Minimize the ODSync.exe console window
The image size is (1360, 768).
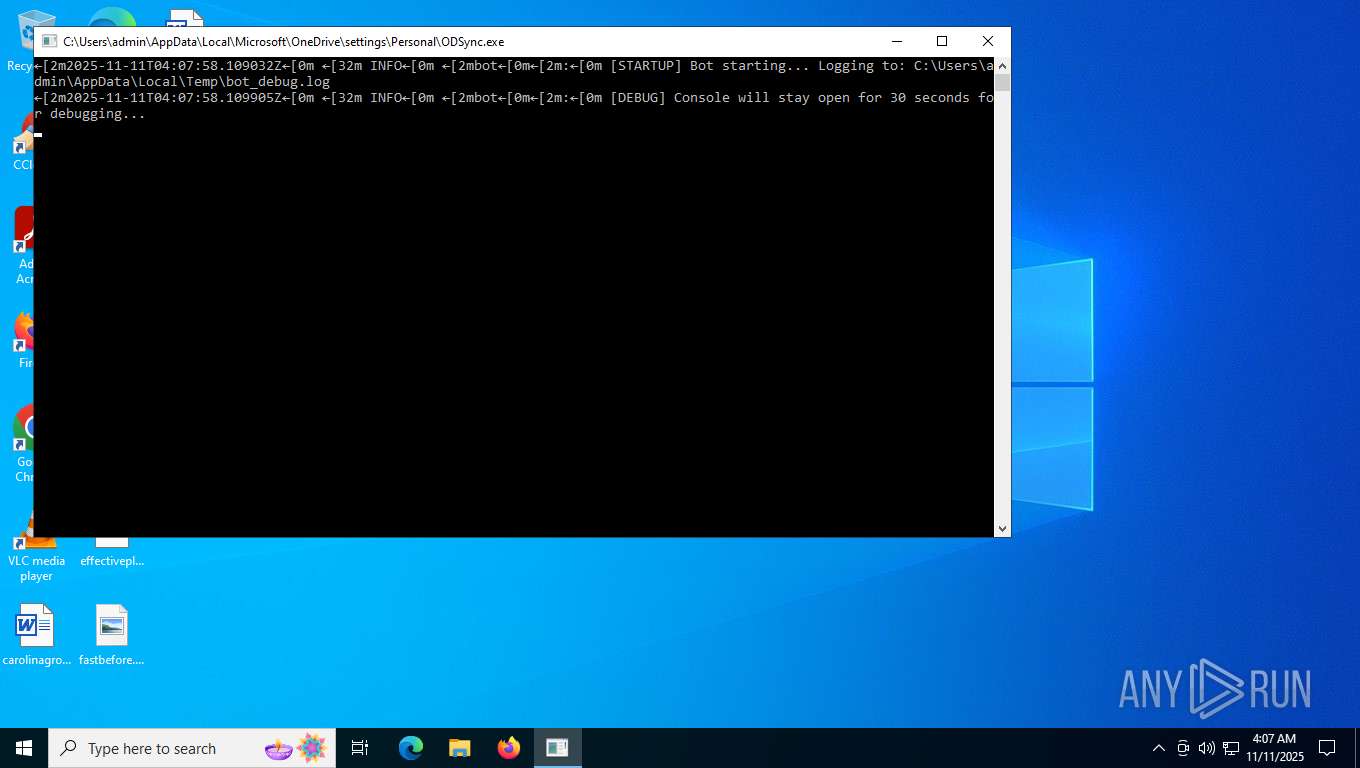click(895, 41)
